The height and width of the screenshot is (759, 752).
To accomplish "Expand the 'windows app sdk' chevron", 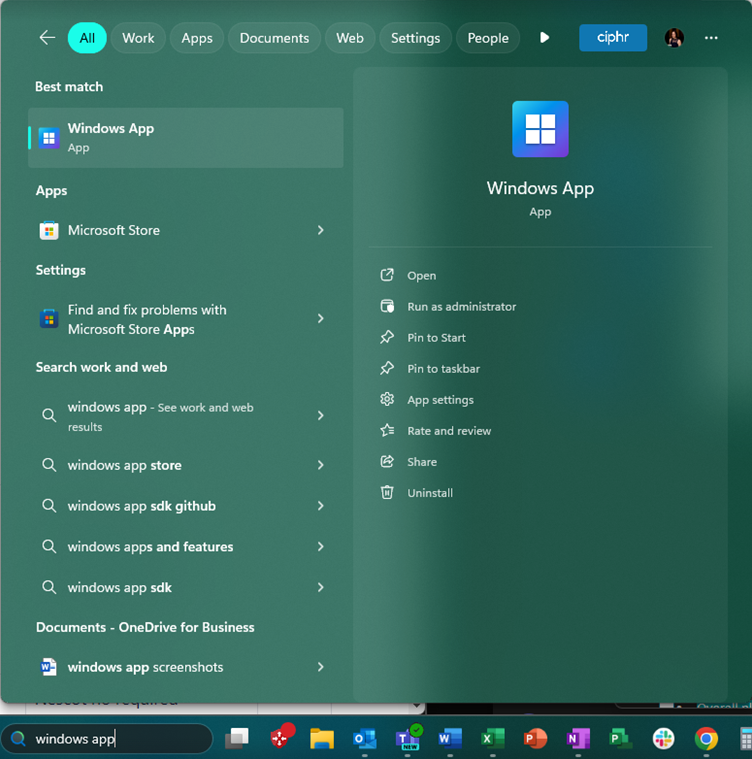I will point(320,587).
